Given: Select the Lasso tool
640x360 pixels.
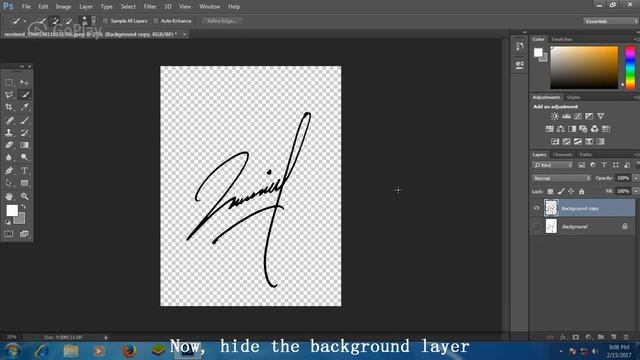Looking at the screenshot, I should click(x=9, y=95).
